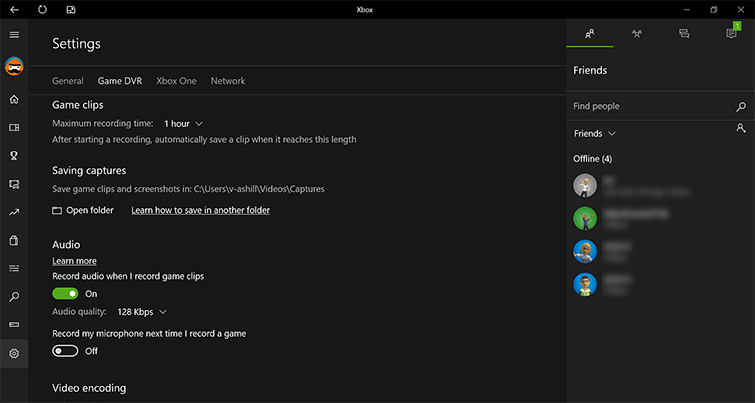The height and width of the screenshot is (403, 755).
Task: Open the Trending arrow icon
Action: point(14,212)
